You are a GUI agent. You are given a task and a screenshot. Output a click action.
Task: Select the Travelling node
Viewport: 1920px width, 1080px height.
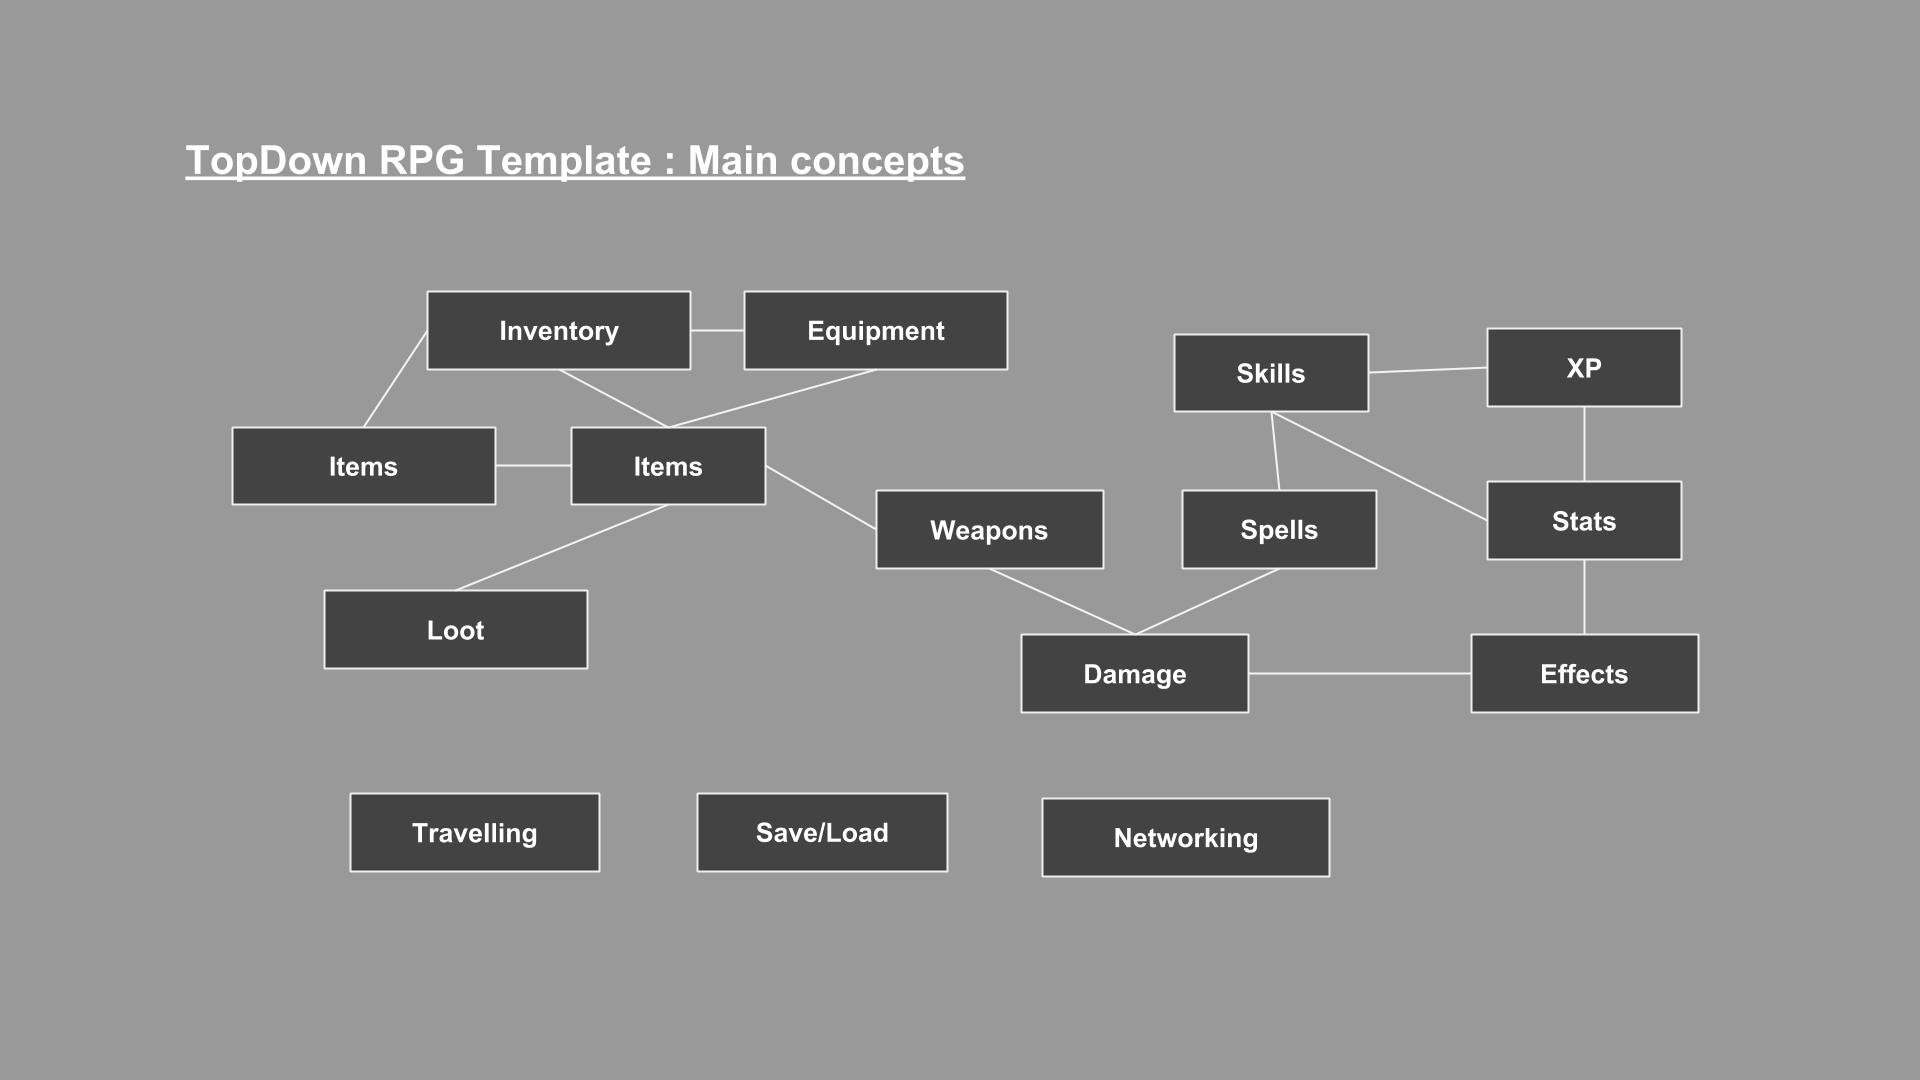click(x=473, y=831)
